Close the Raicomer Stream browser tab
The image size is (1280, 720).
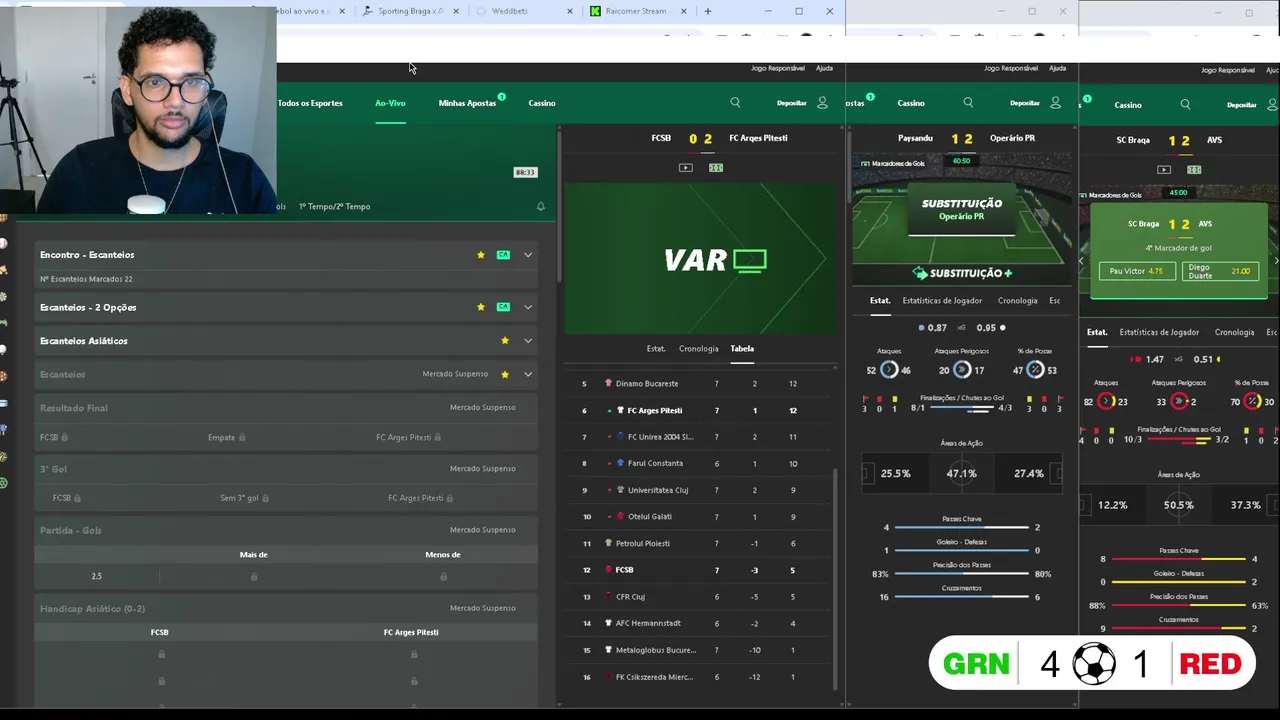pyautogui.click(x=685, y=11)
